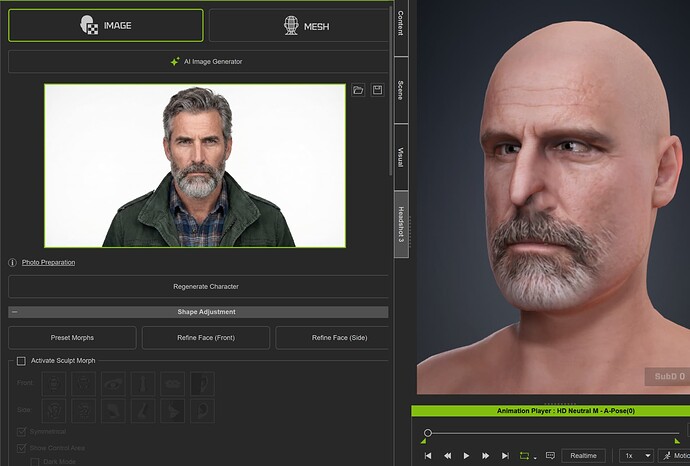Switch to the Visual side tab
The width and height of the screenshot is (690, 466).
tap(401, 157)
